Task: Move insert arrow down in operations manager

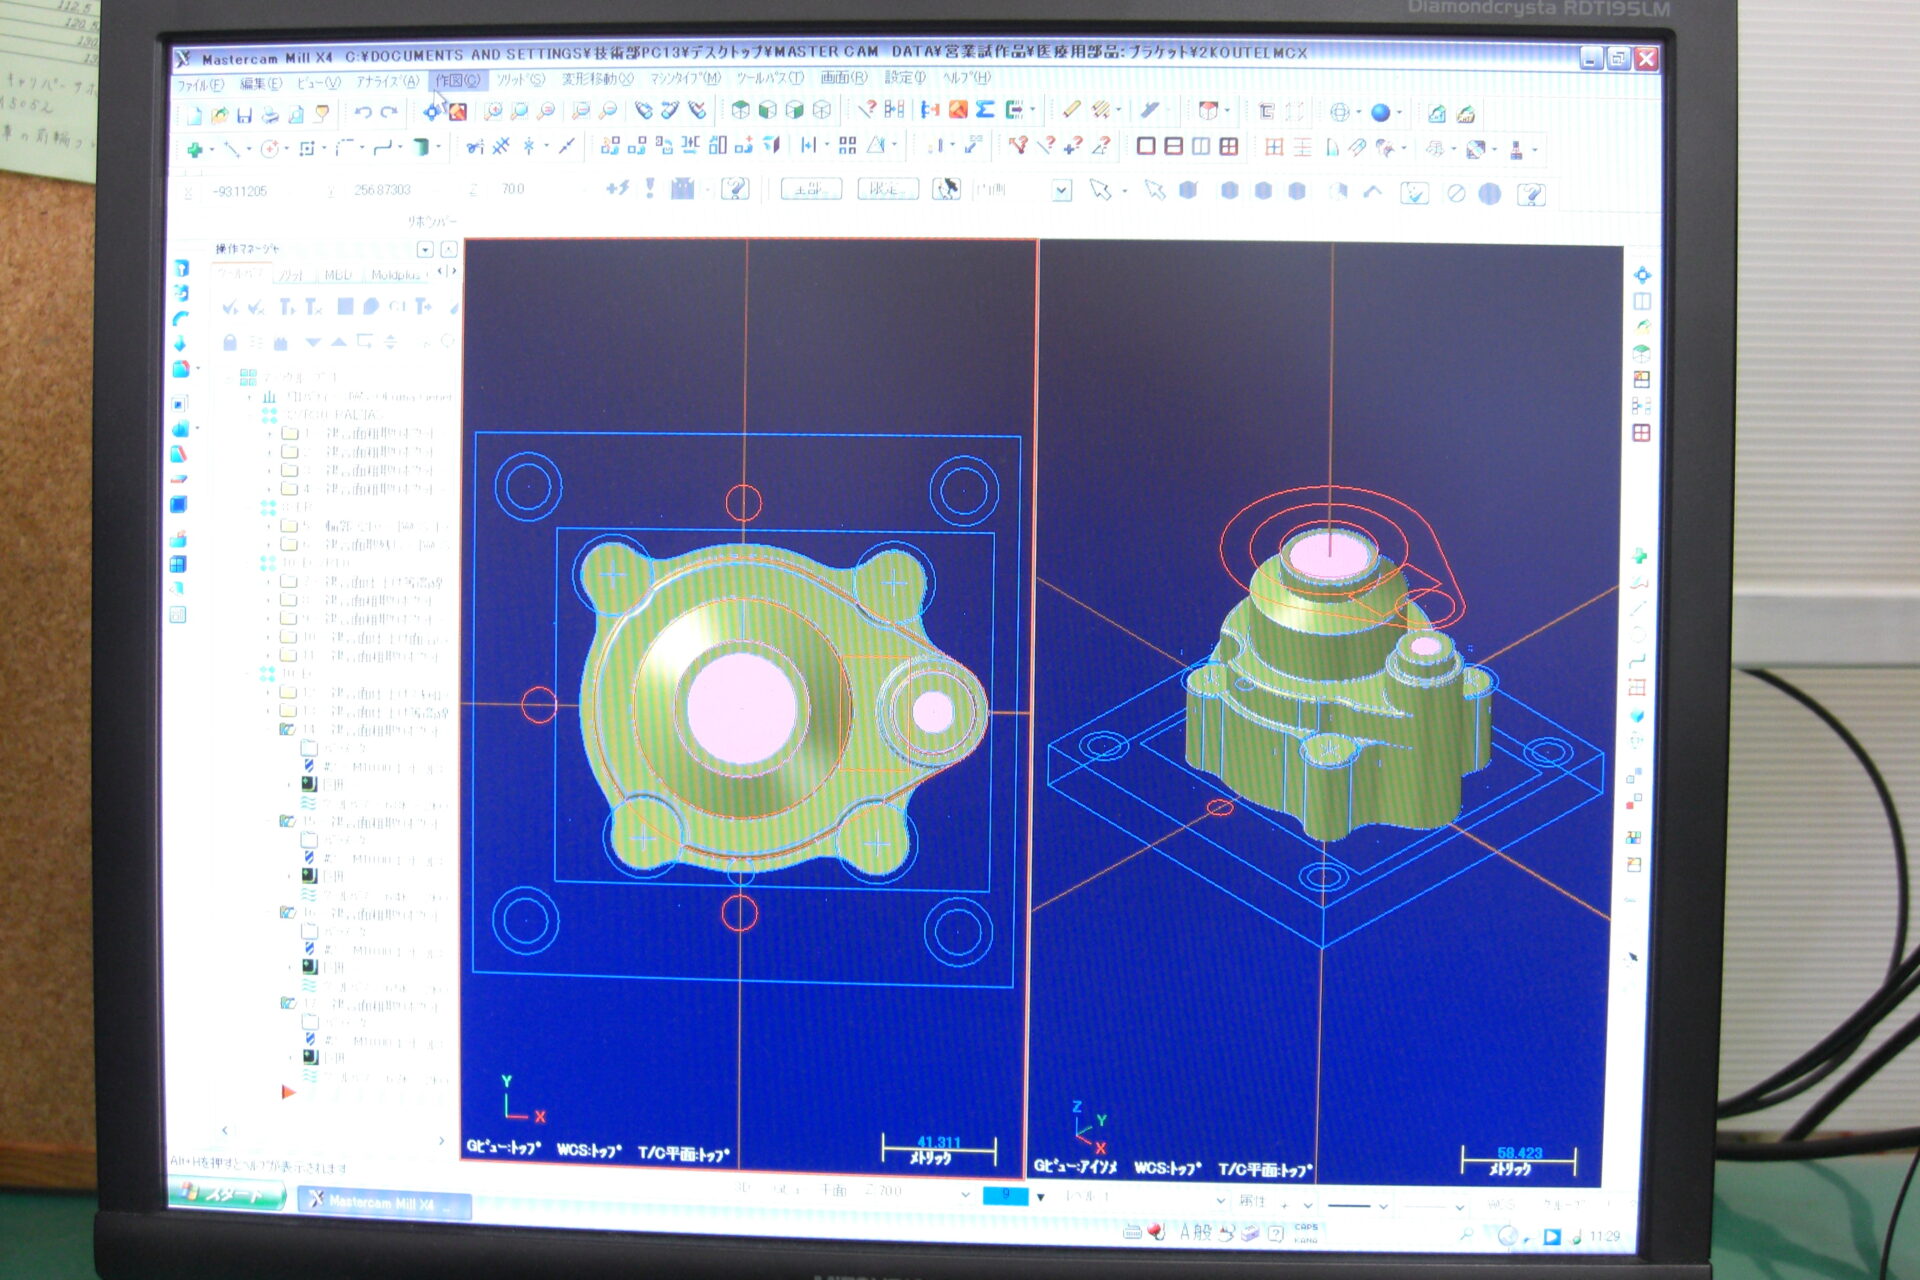Action: pyautogui.click(x=313, y=343)
